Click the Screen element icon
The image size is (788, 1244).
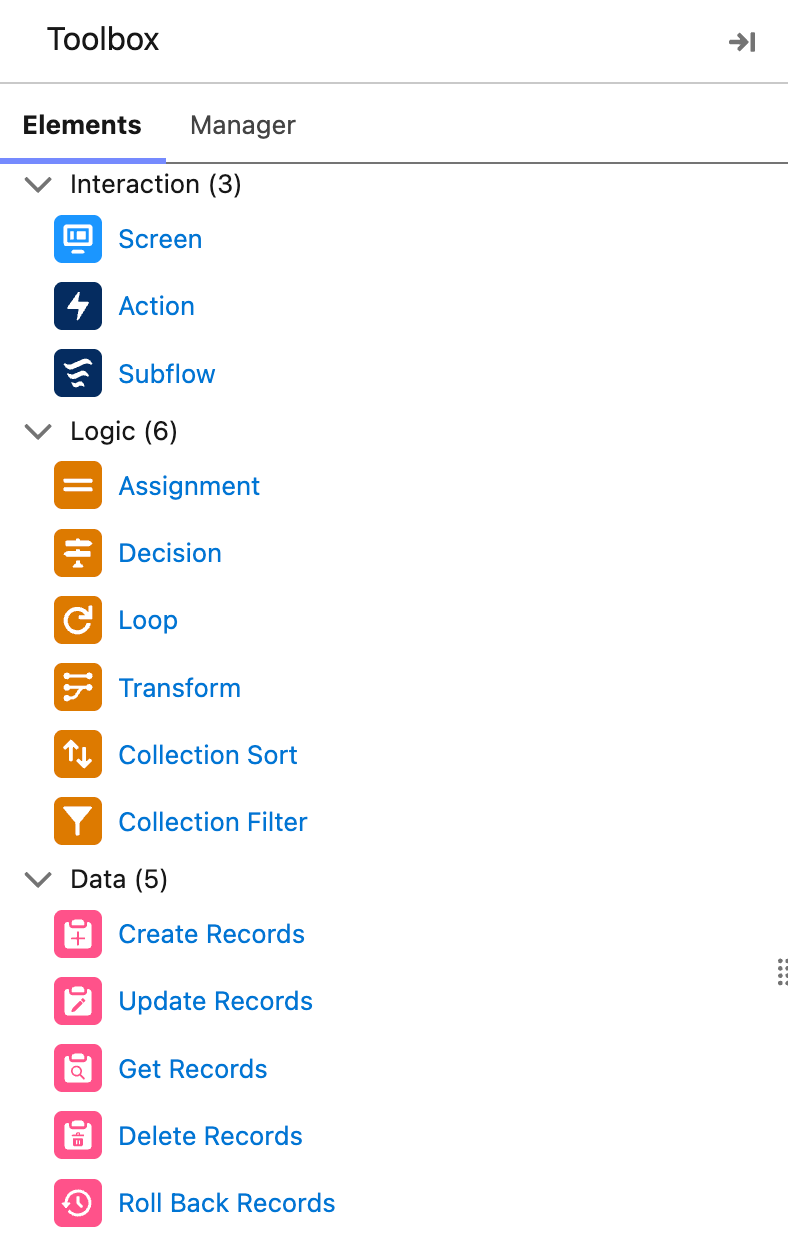coord(78,239)
